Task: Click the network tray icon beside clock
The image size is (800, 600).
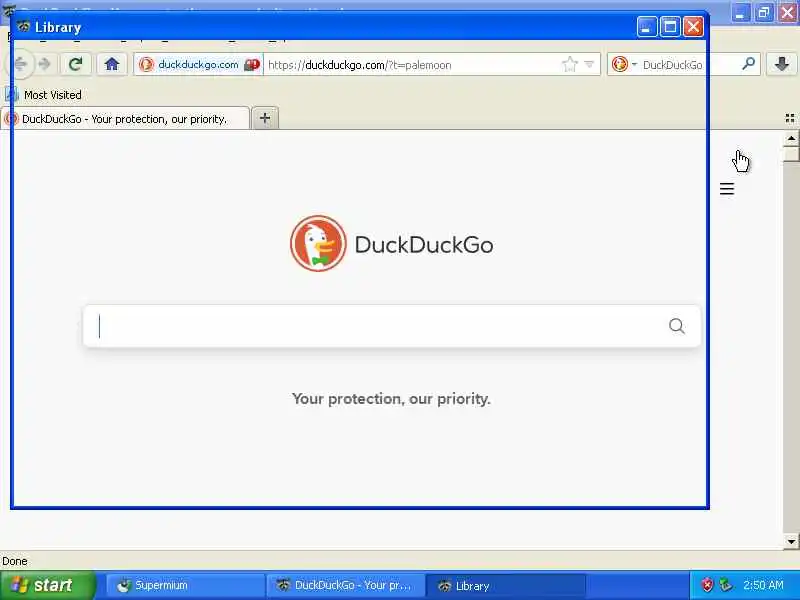Action: coord(725,585)
